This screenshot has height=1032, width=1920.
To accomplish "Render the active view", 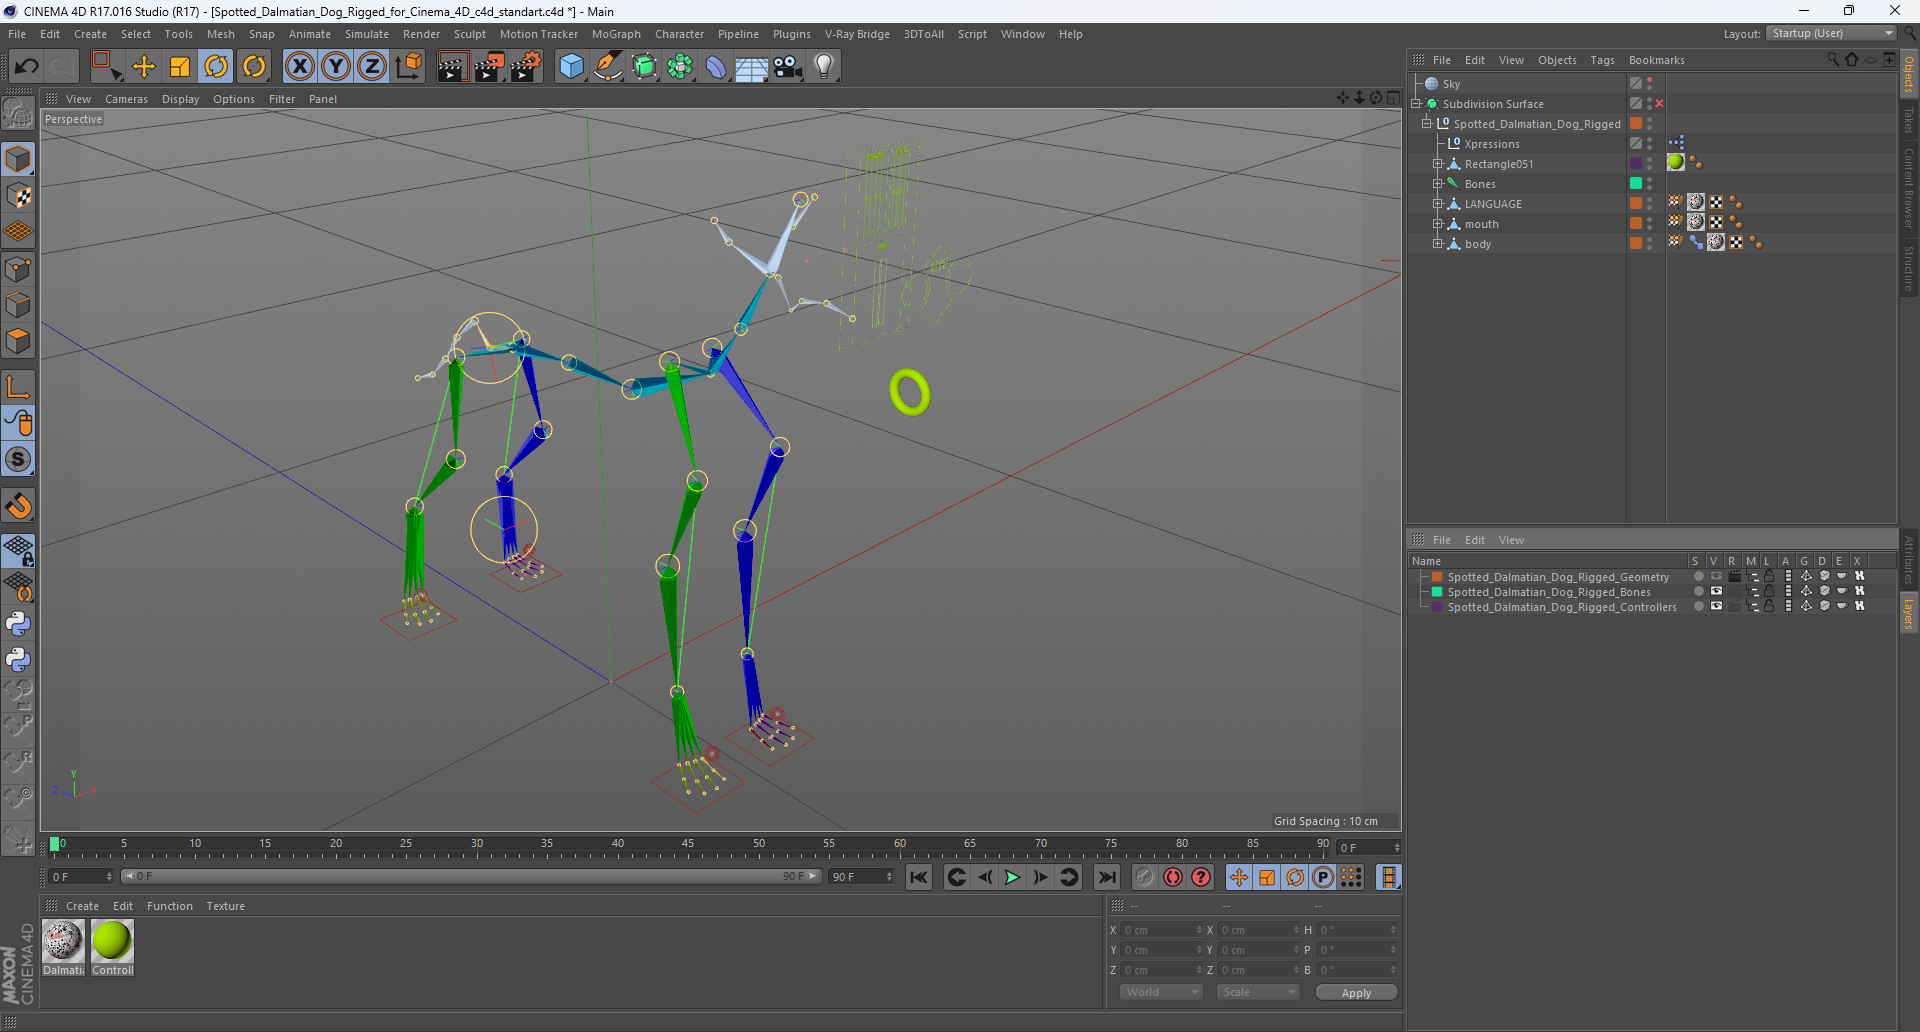I will (x=452, y=67).
